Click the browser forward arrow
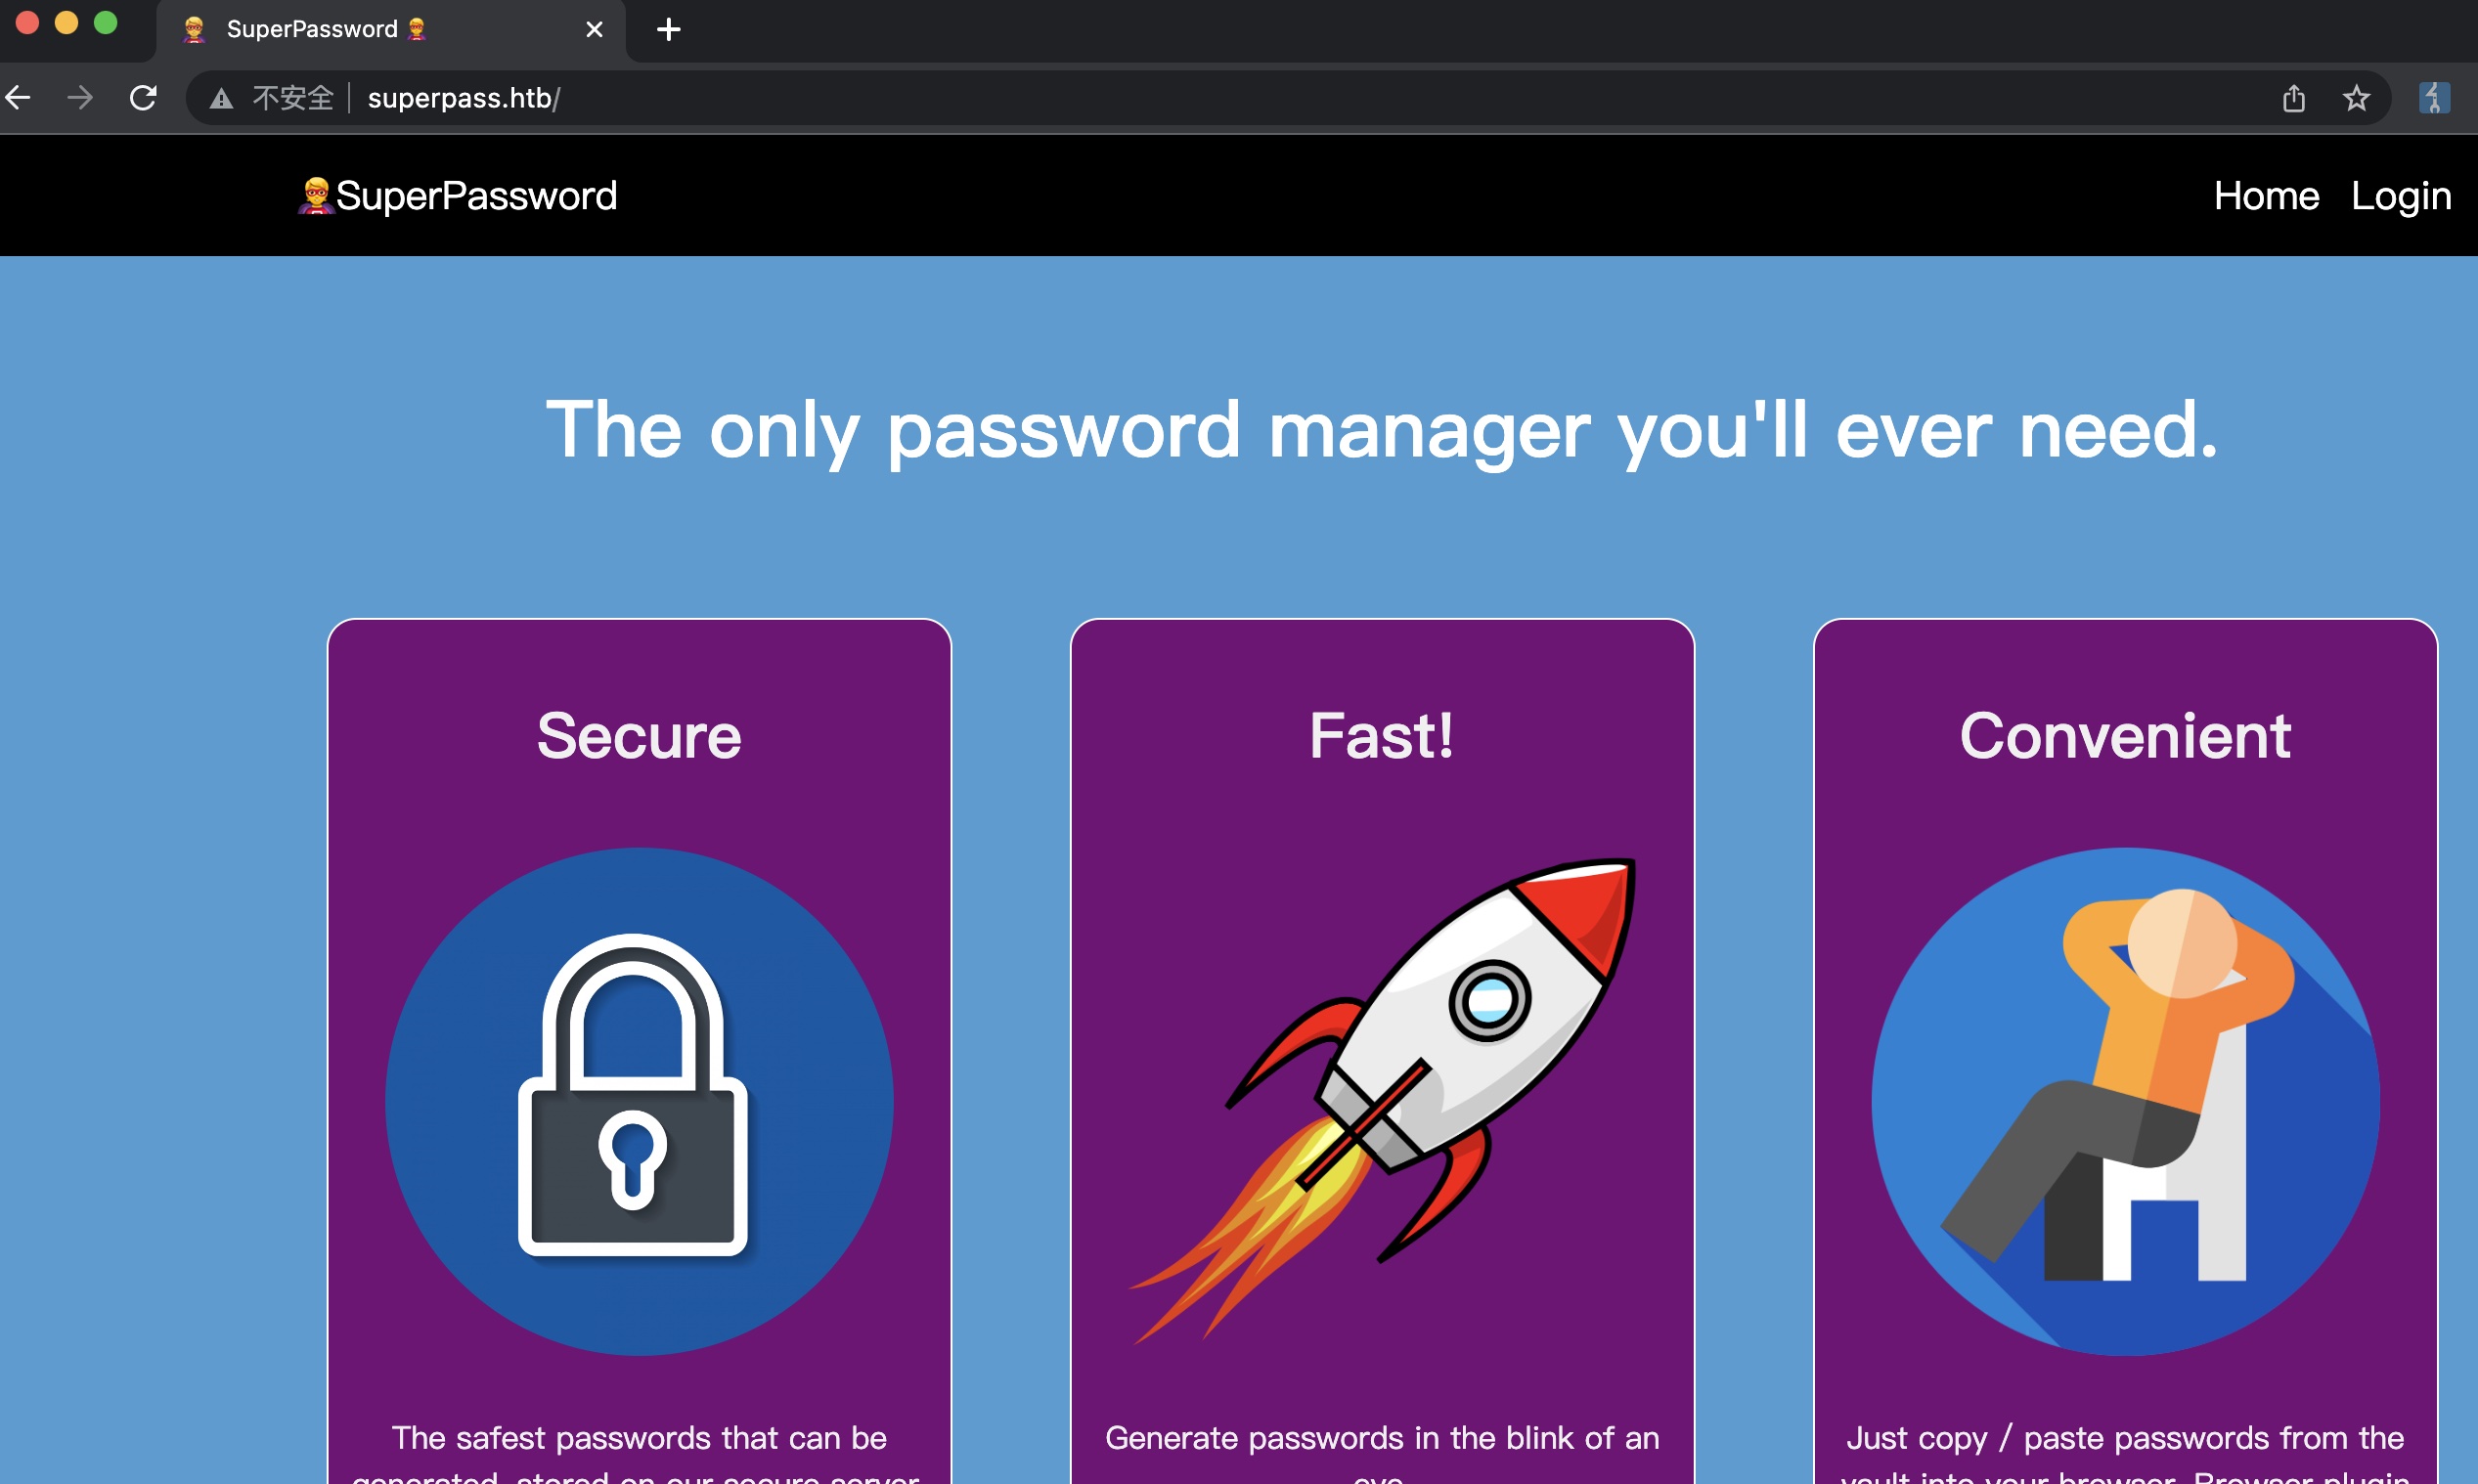2478x1484 pixels. 80,98
